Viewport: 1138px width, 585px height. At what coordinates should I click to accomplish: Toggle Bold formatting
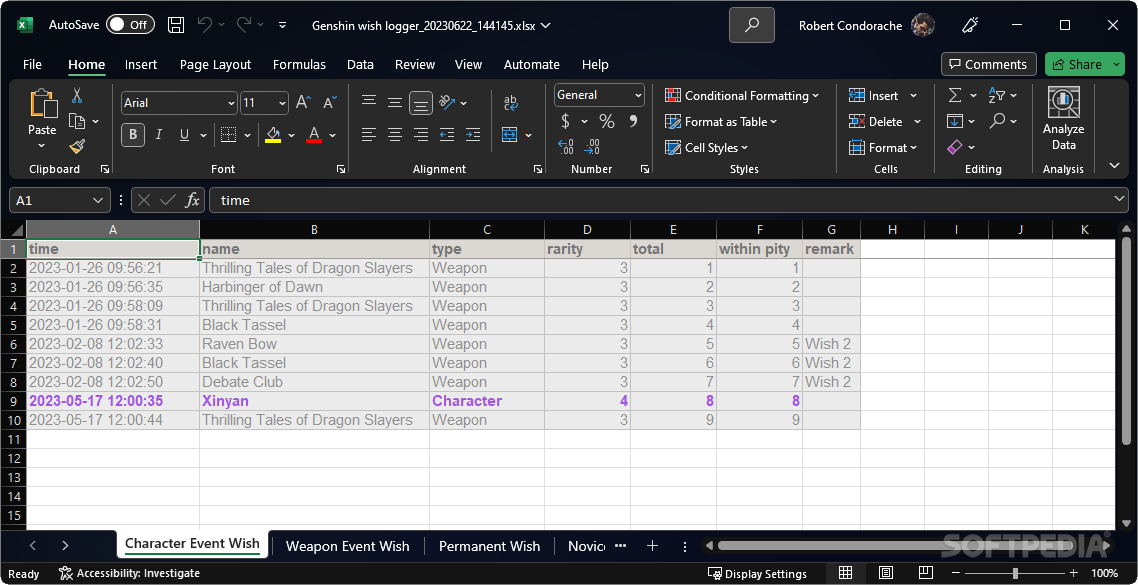coord(133,134)
